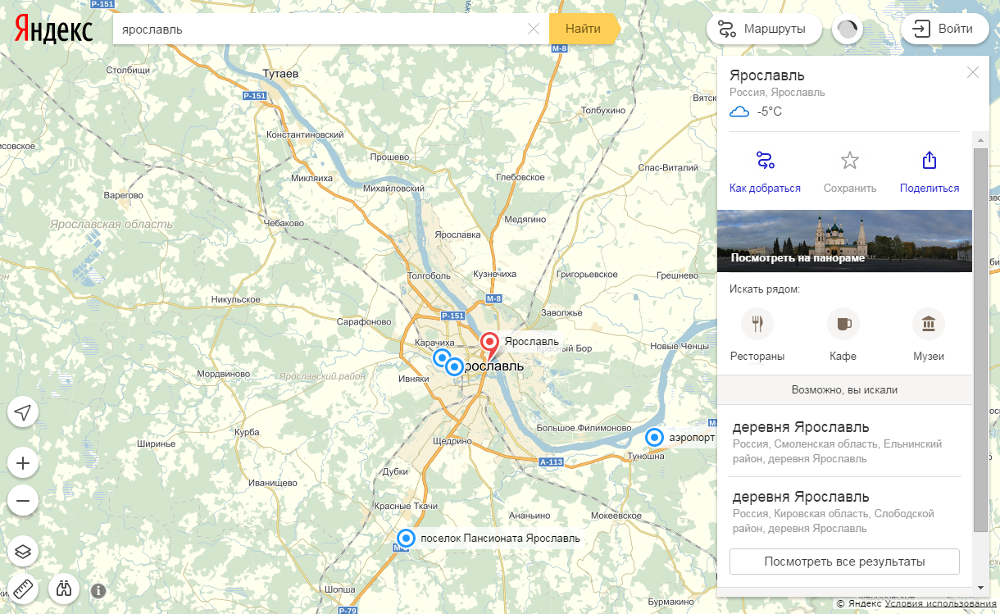1000x614 pixels.
Task: Zoom in with the plus button
Action: (23, 464)
